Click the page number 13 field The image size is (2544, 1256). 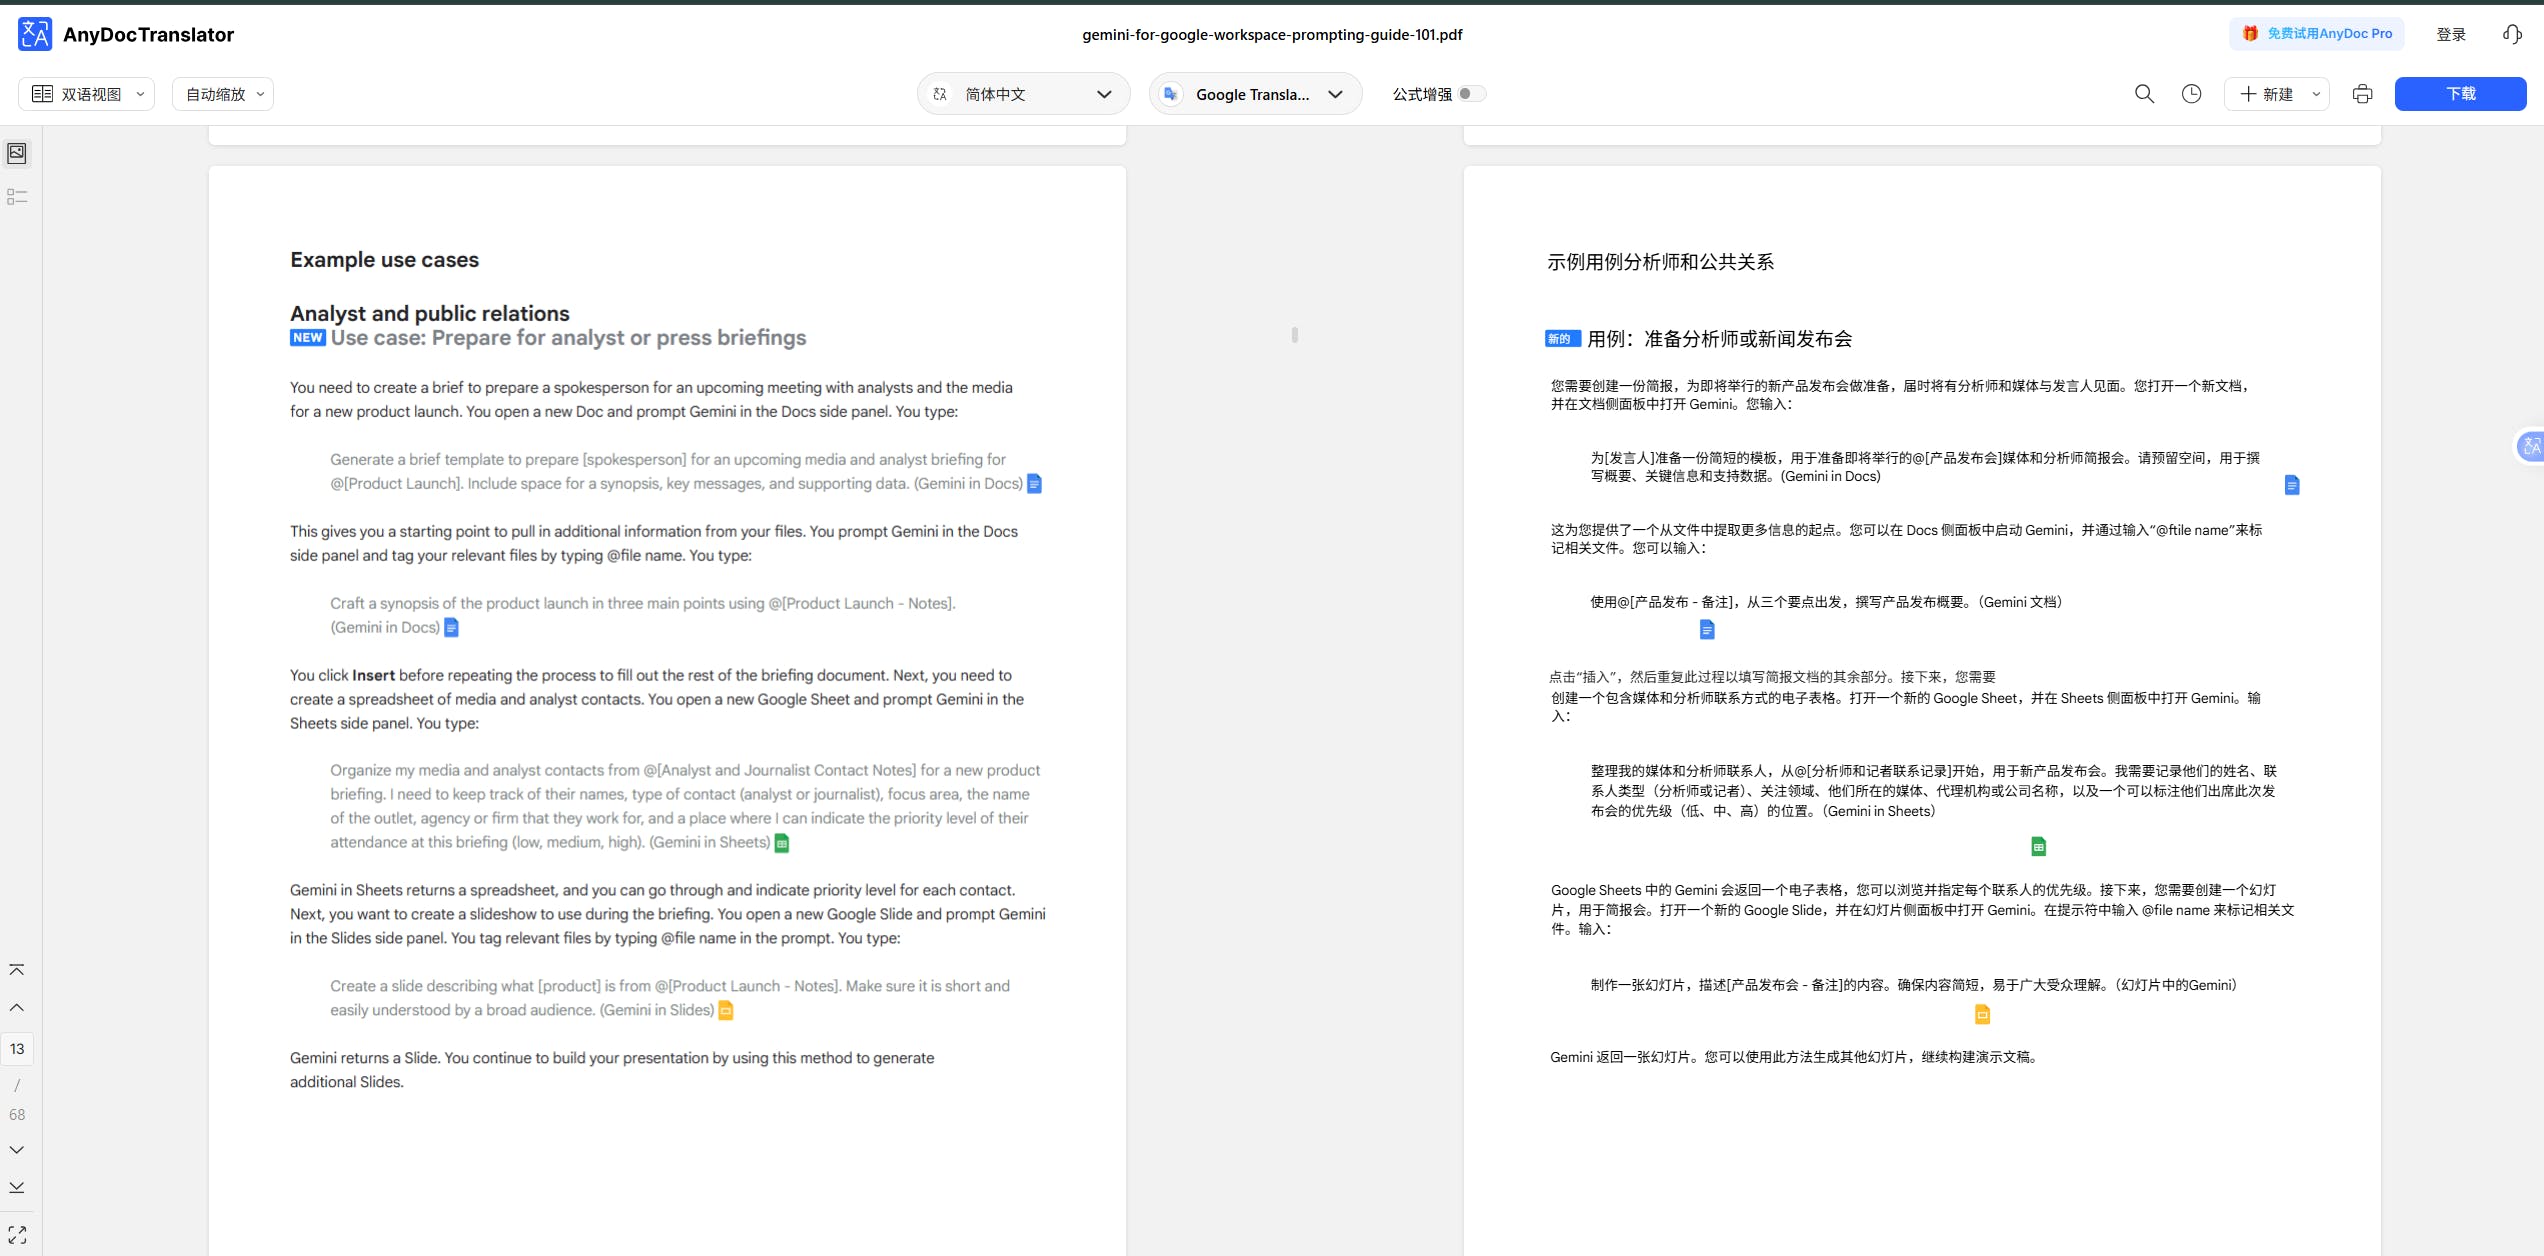17,1049
